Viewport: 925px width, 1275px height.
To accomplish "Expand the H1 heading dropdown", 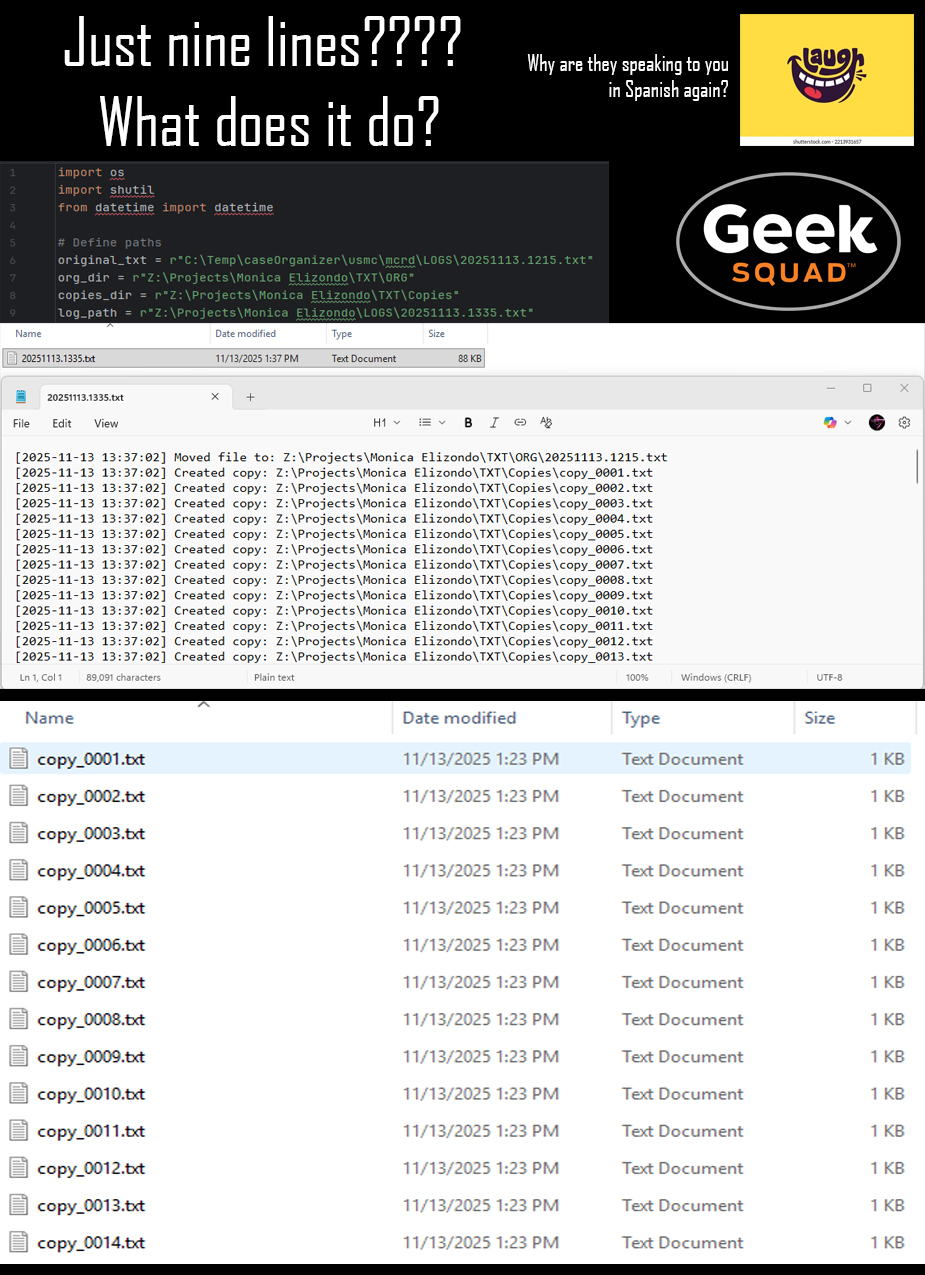I will tap(386, 423).
